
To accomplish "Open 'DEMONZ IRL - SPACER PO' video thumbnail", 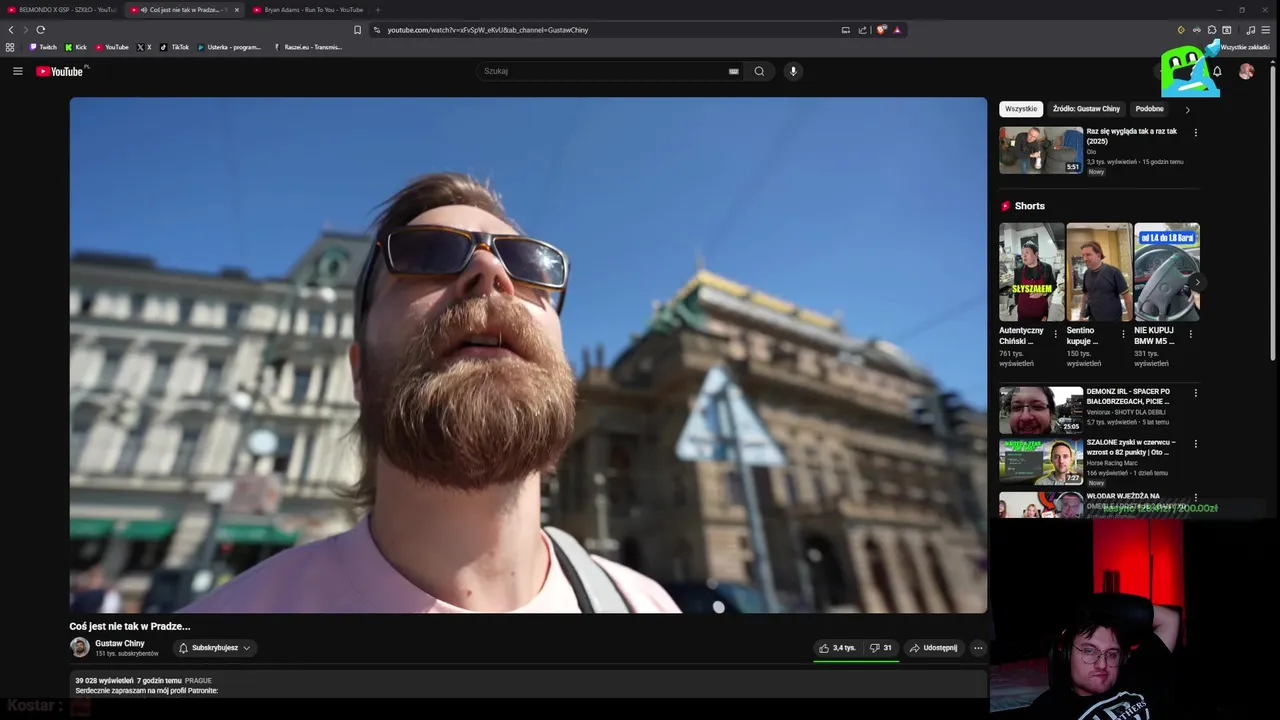I will (1041, 410).
